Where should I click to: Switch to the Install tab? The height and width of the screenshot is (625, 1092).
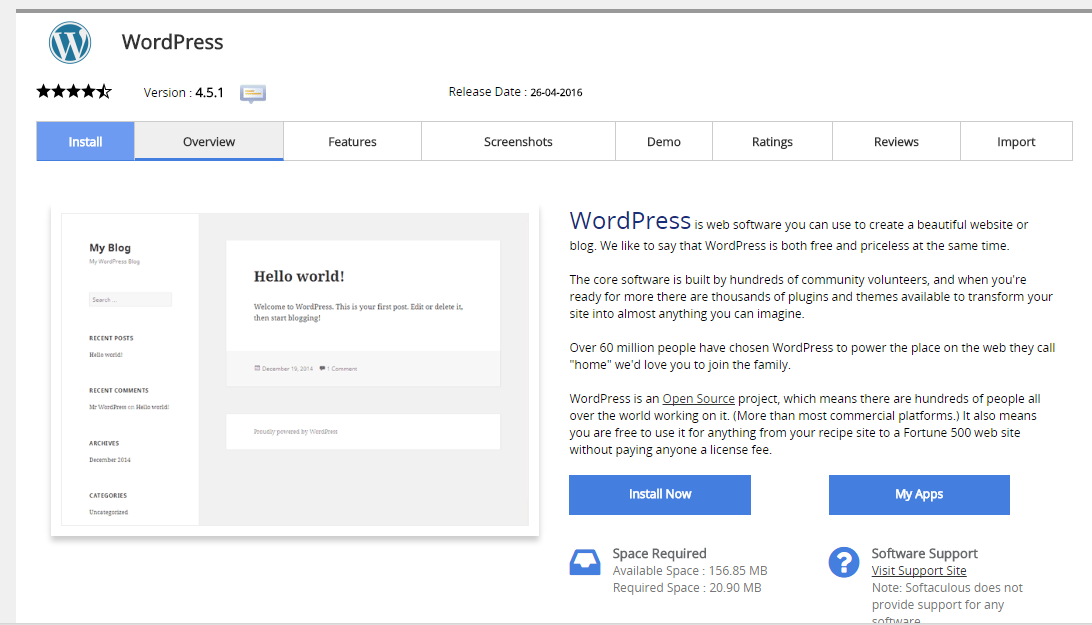click(x=86, y=141)
